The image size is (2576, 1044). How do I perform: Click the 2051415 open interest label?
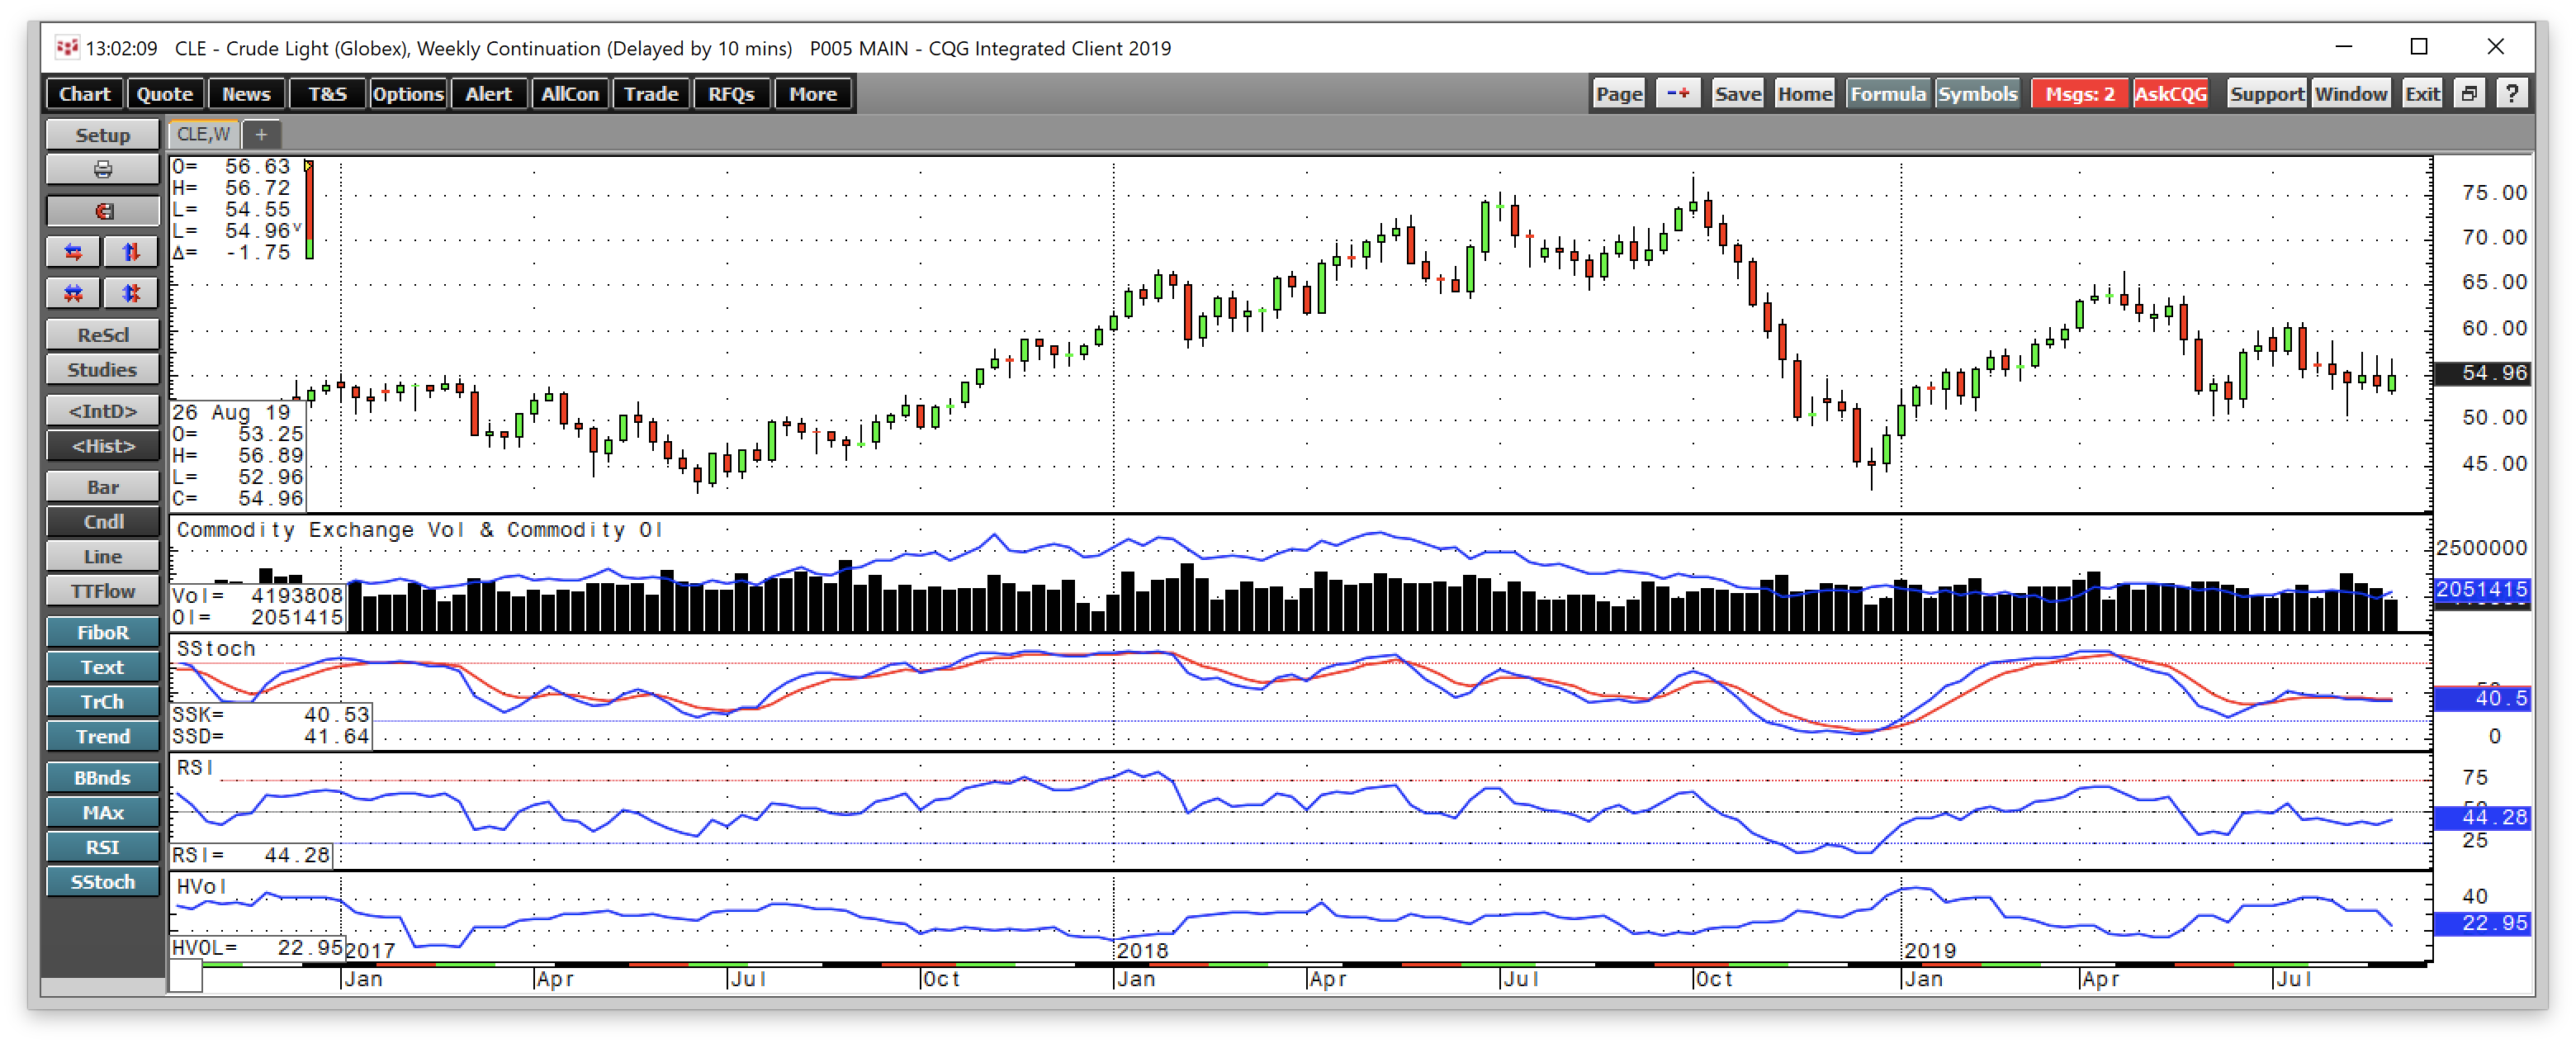[2482, 590]
